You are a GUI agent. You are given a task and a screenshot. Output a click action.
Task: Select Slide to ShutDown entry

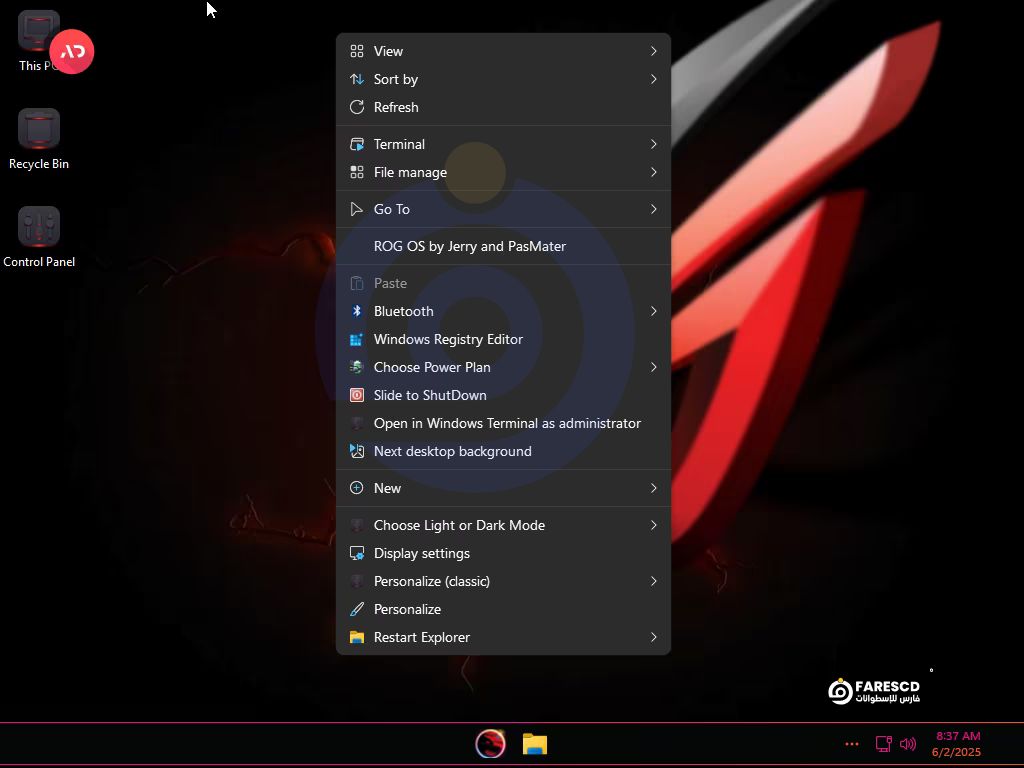[x=504, y=395]
